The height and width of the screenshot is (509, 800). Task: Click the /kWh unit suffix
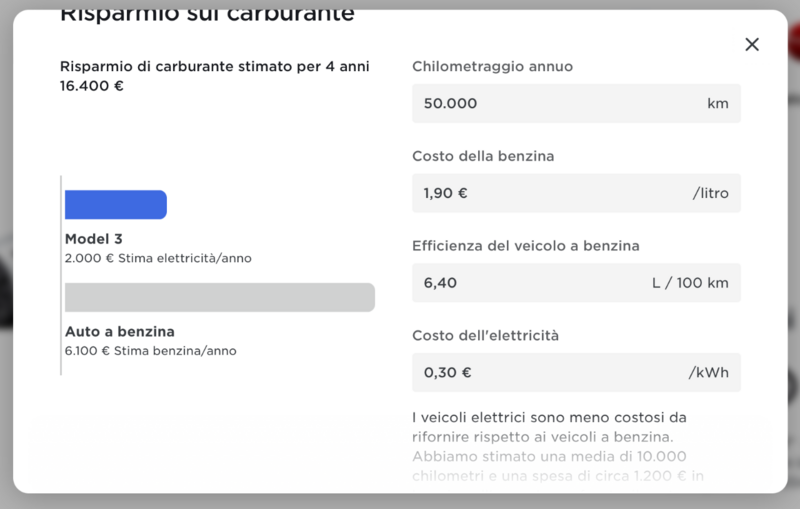[x=708, y=373]
